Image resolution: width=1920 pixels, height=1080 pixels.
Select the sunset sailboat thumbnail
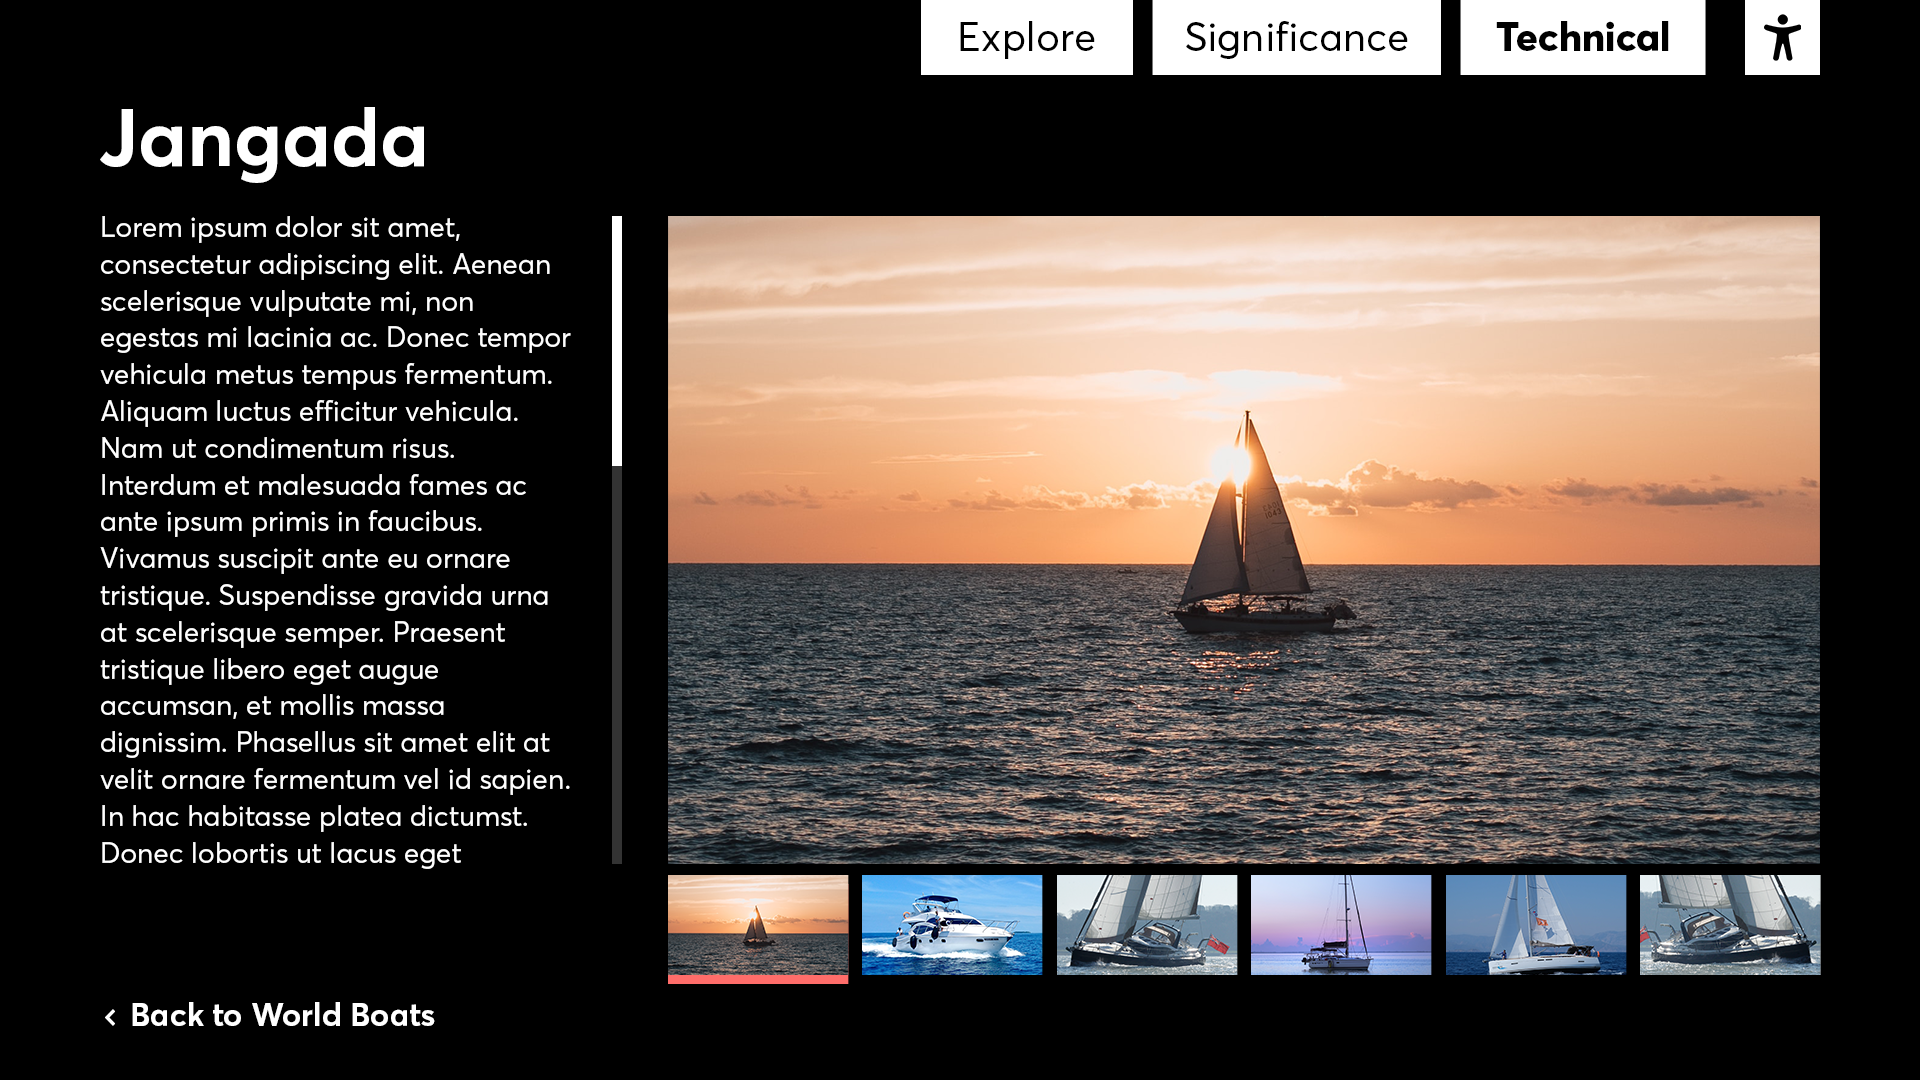click(x=757, y=924)
